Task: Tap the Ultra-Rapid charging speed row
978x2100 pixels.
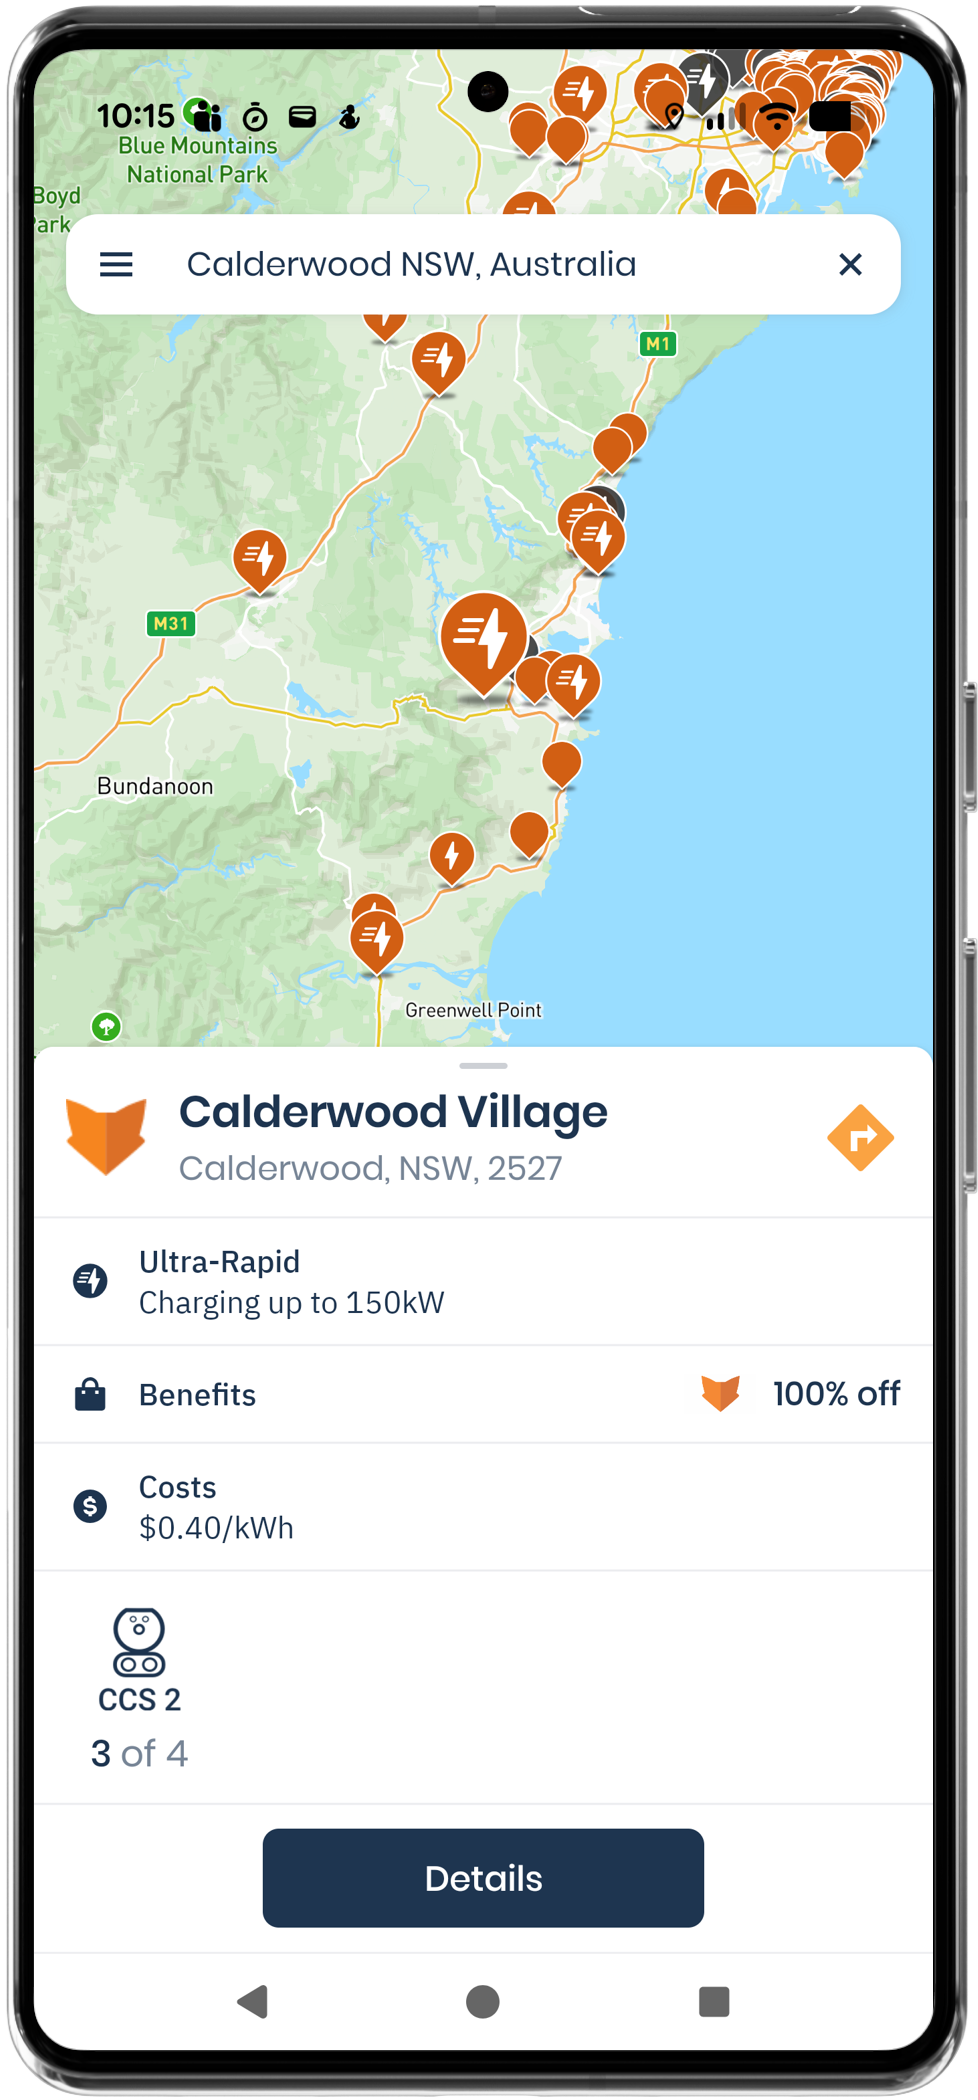Action: click(483, 1282)
